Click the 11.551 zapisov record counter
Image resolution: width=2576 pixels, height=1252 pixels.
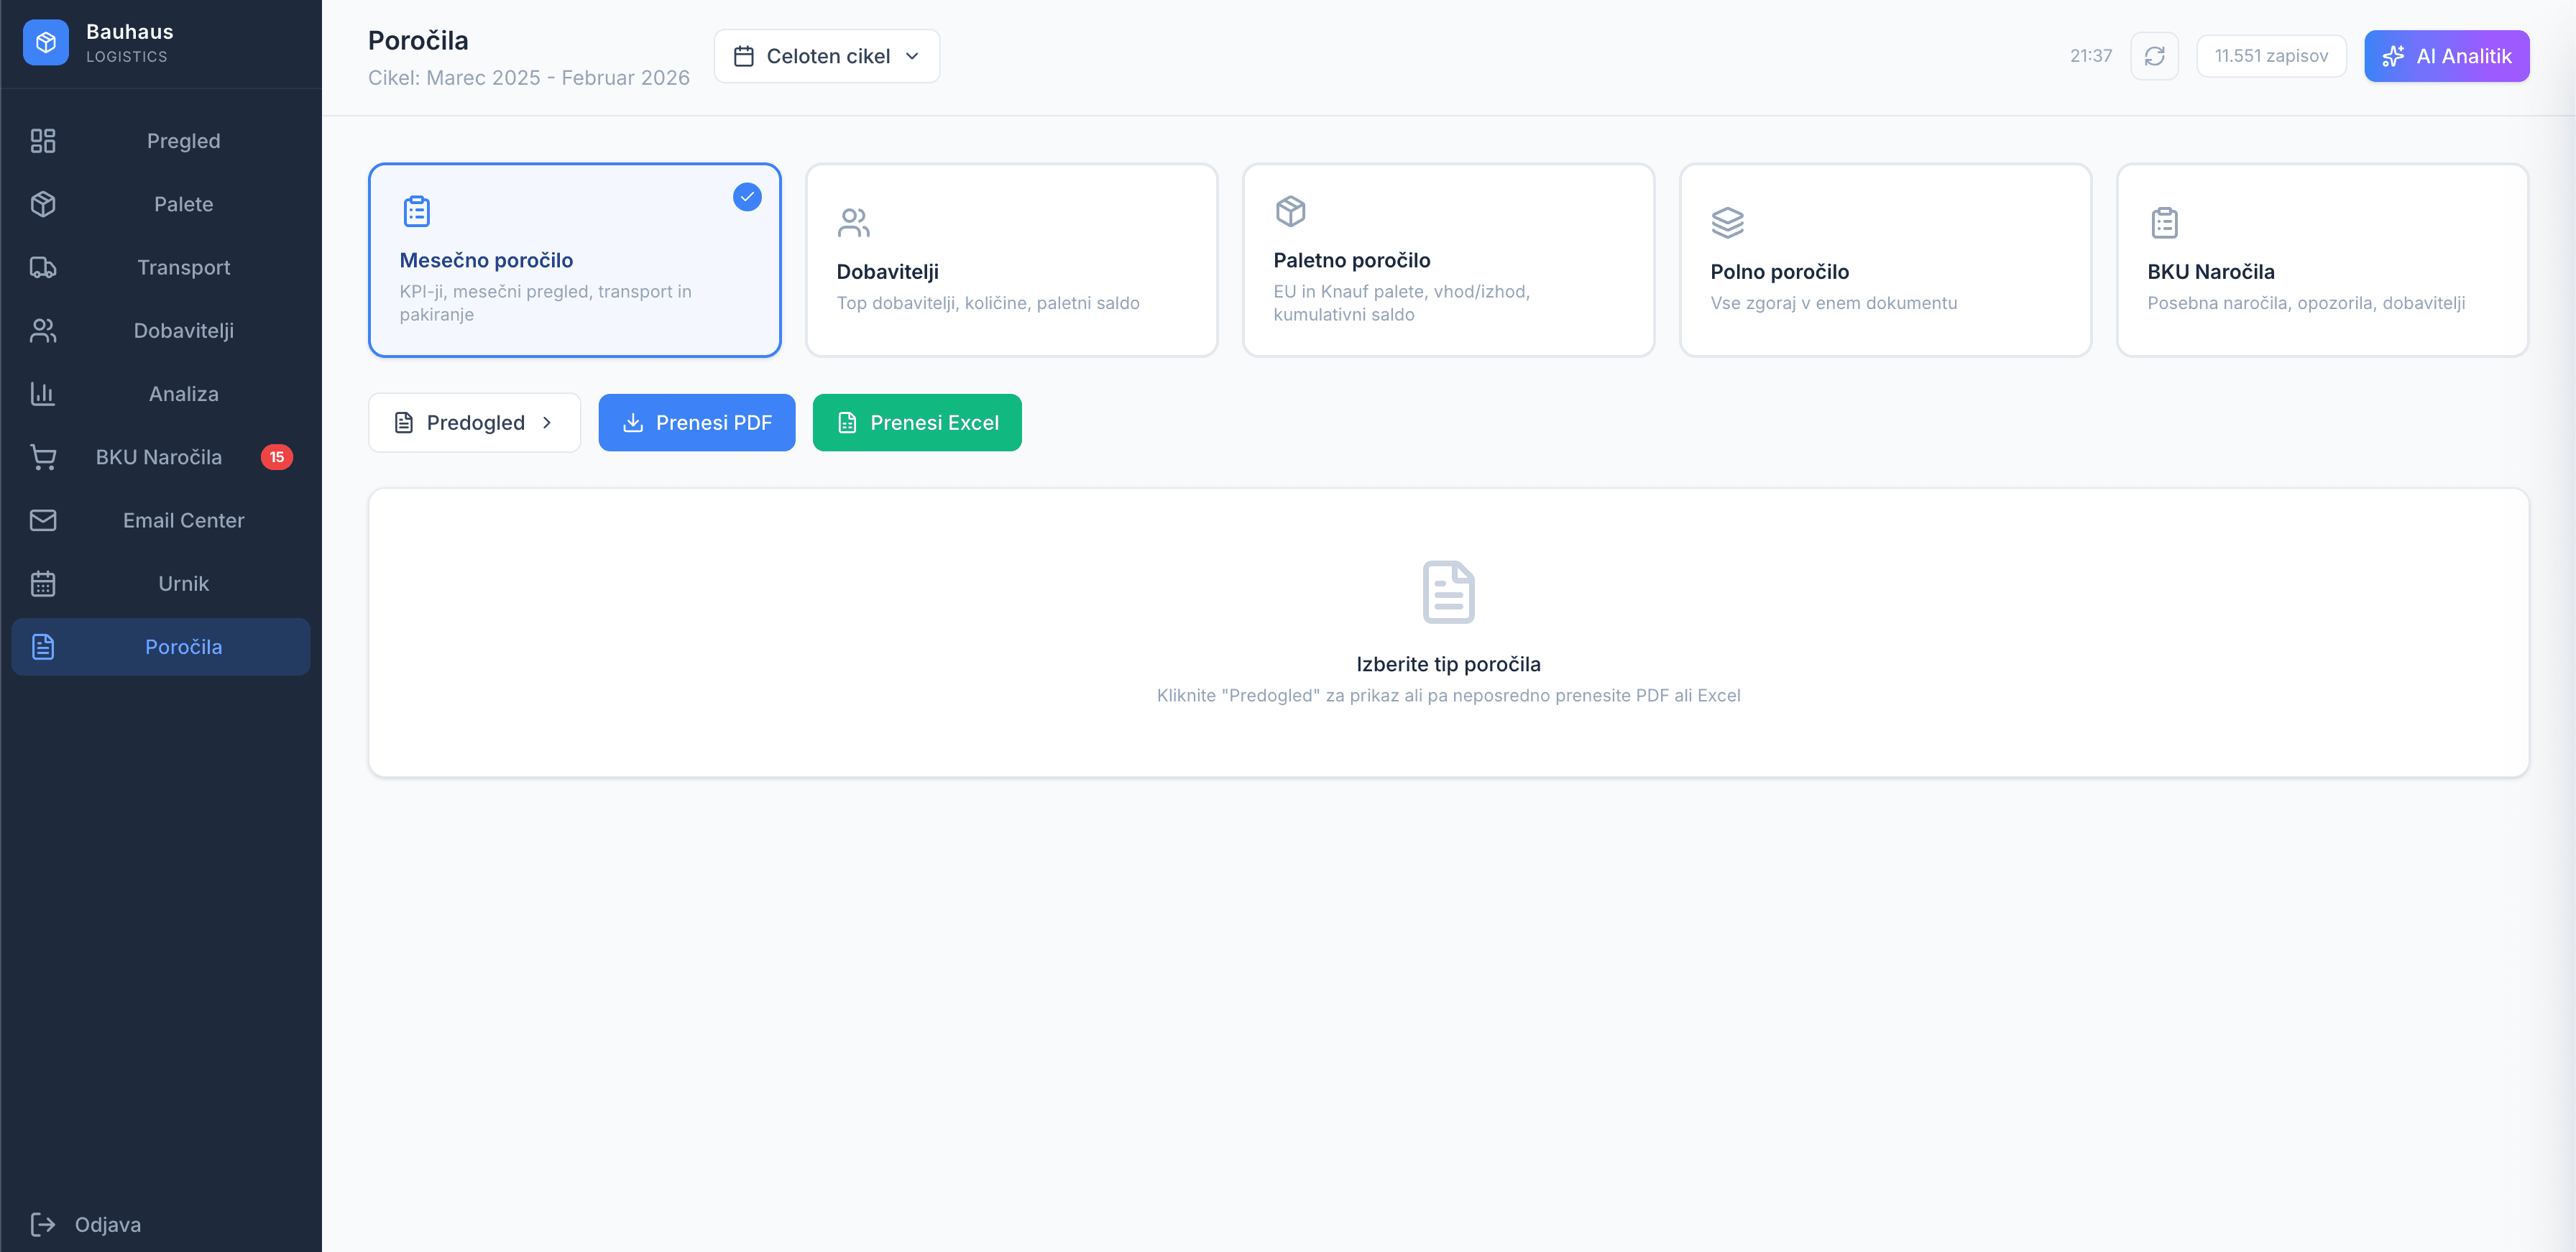coord(2271,56)
